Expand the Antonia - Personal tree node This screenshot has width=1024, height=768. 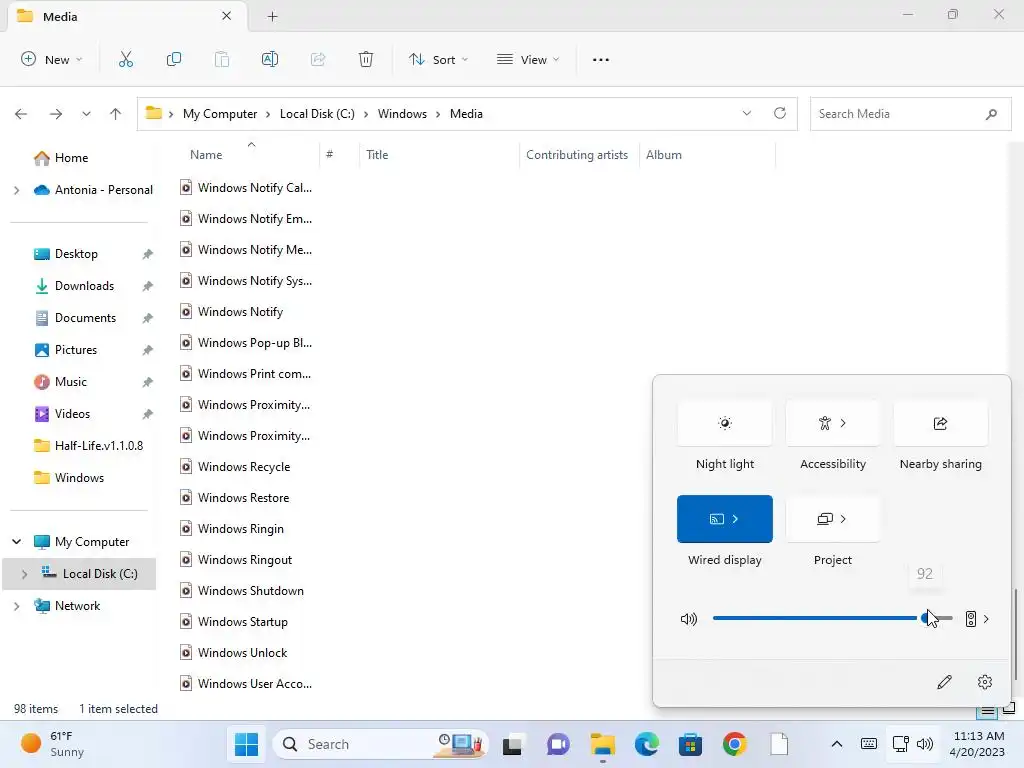[x=16, y=190]
